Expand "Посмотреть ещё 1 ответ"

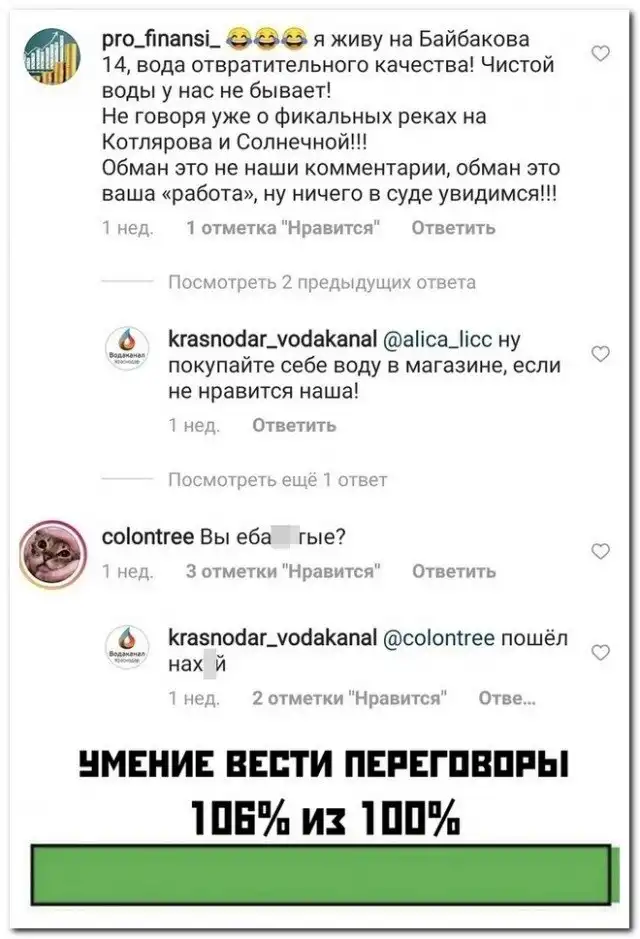[278, 480]
